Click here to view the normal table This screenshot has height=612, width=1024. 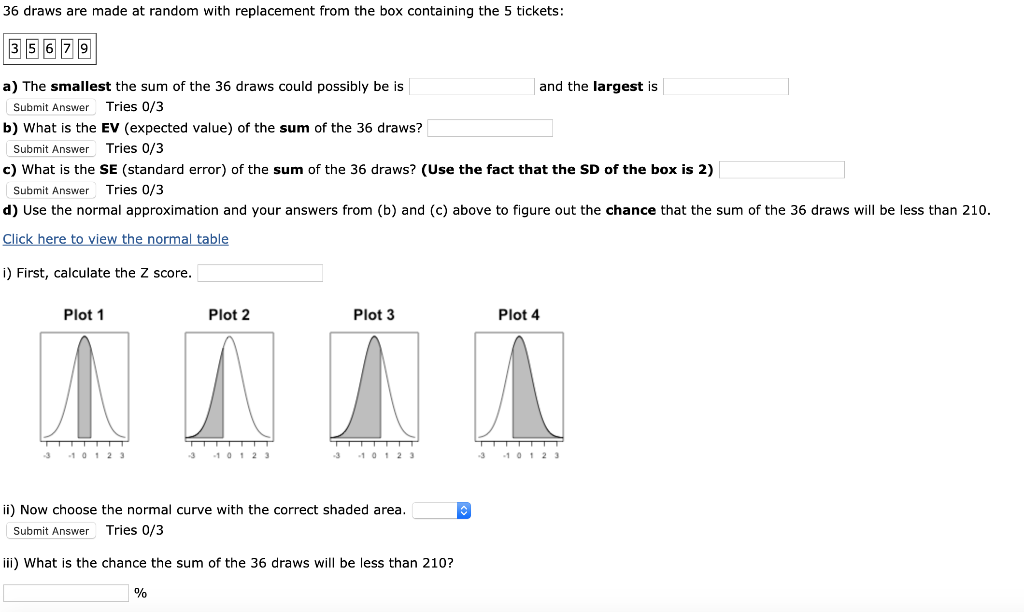click(115, 238)
